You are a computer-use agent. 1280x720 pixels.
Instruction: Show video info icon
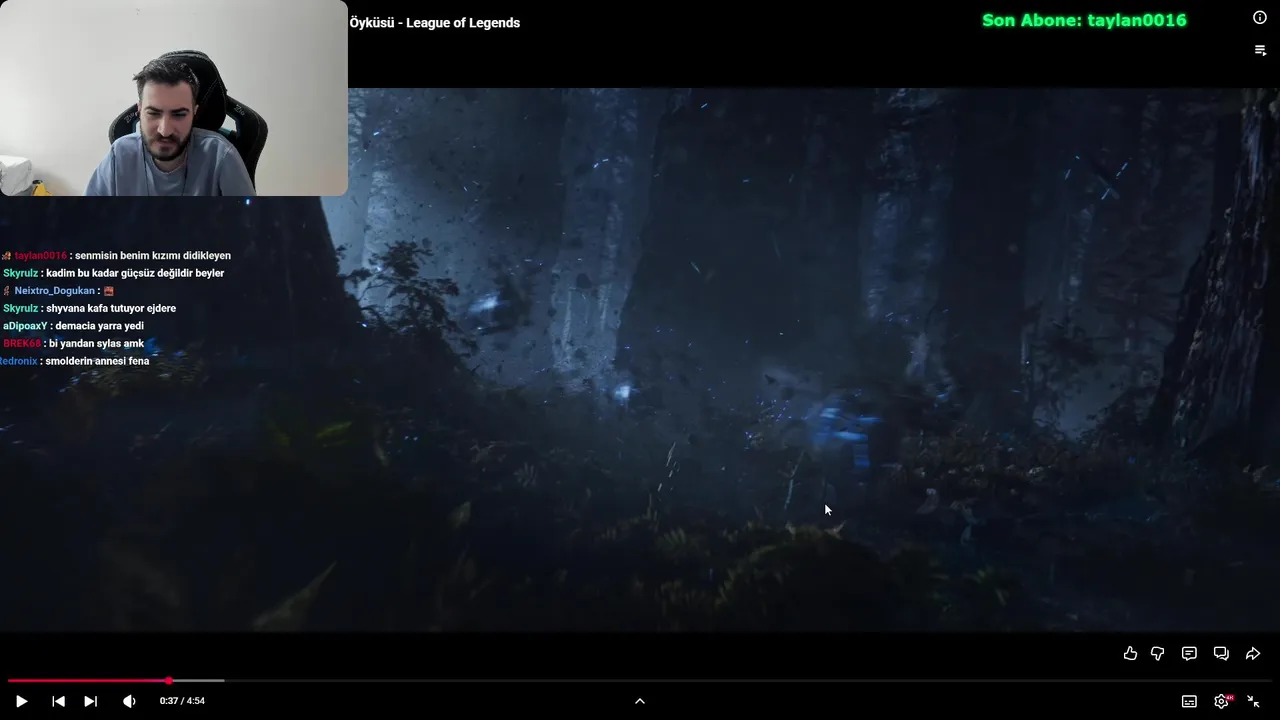(x=1260, y=17)
